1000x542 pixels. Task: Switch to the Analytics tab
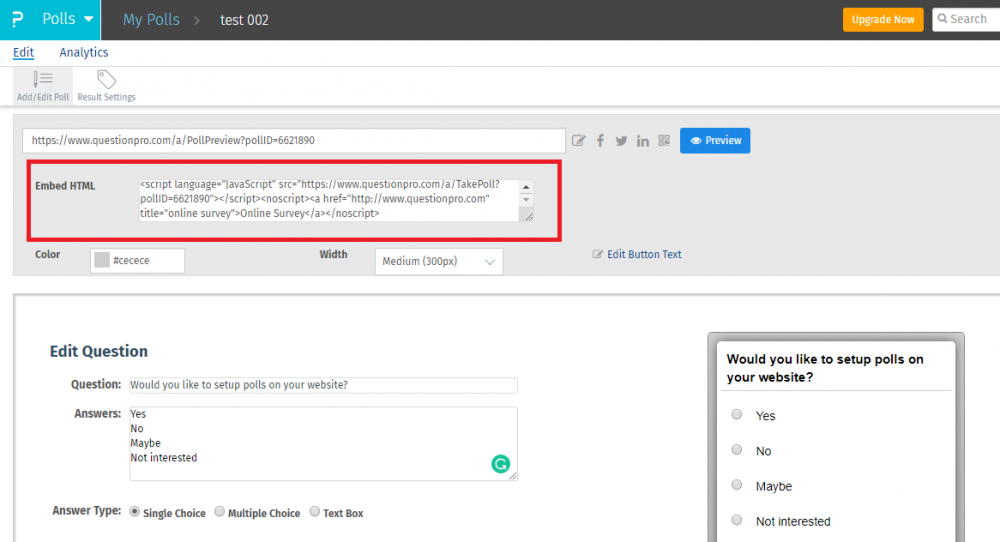(84, 52)
